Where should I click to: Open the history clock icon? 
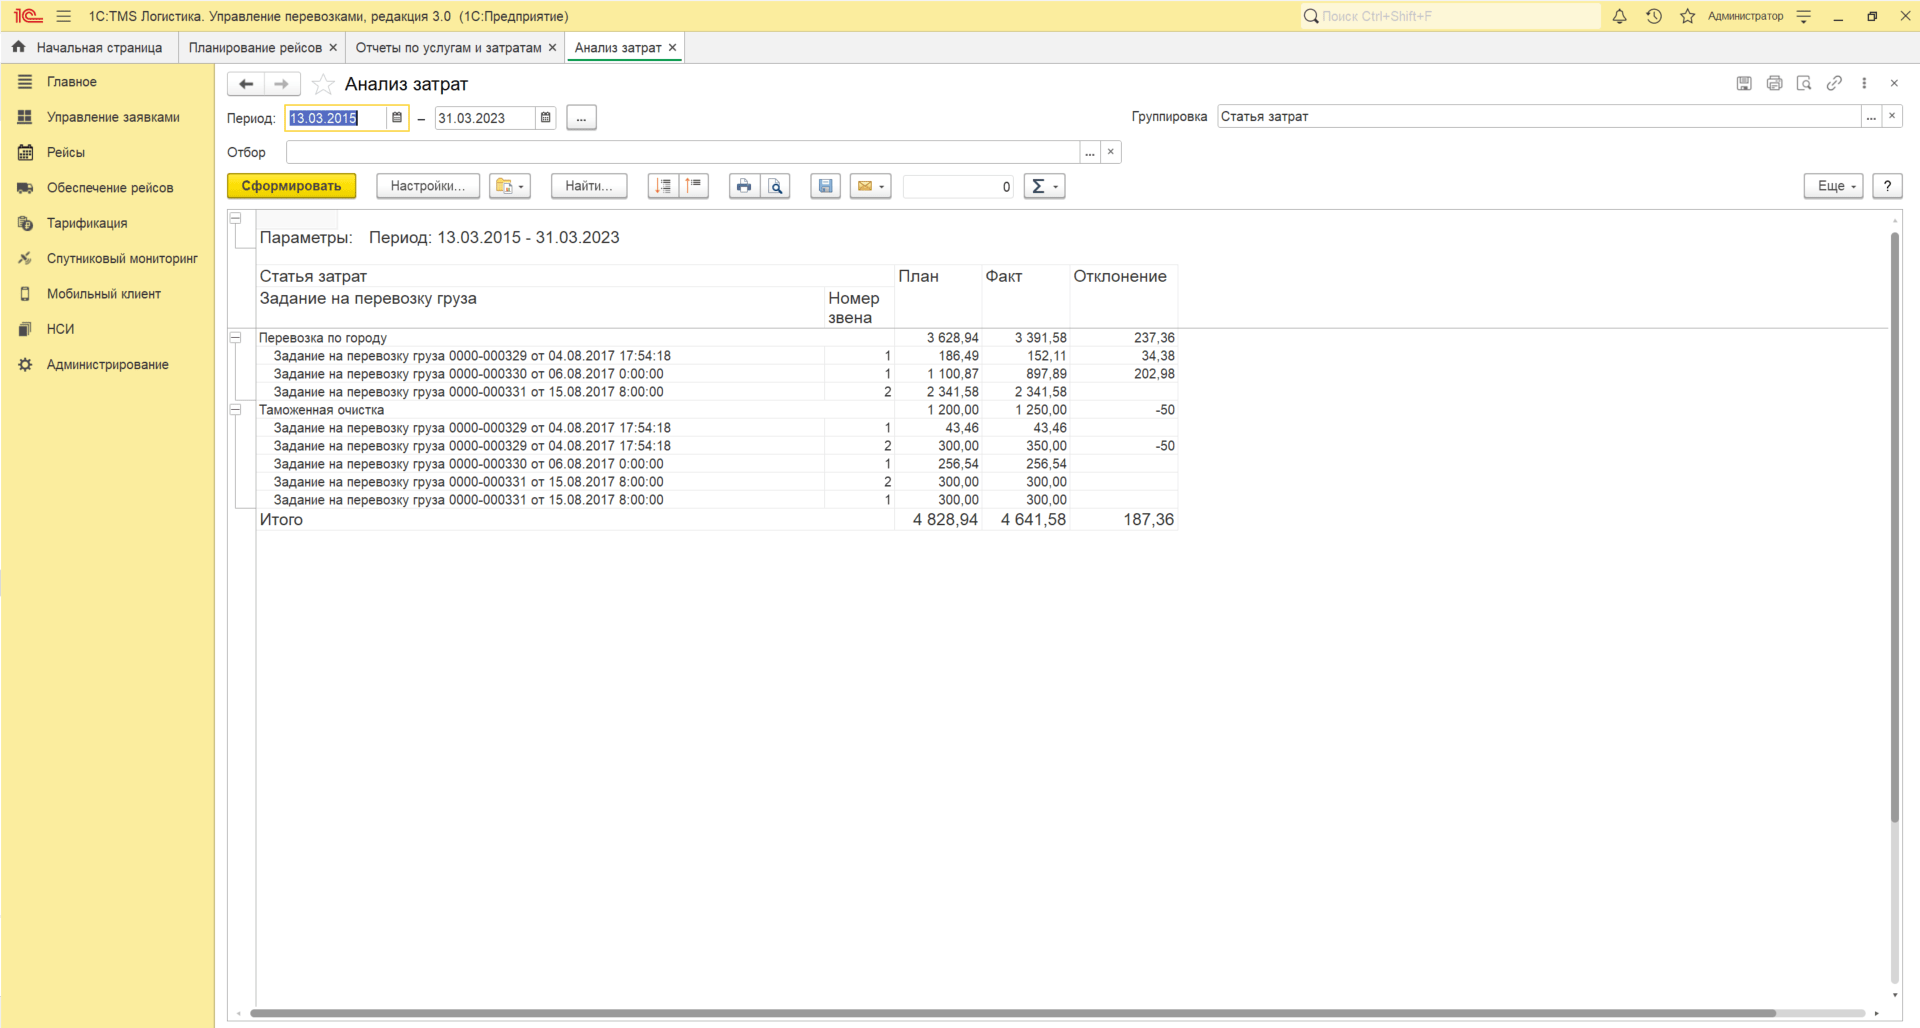coord(1653,16)
